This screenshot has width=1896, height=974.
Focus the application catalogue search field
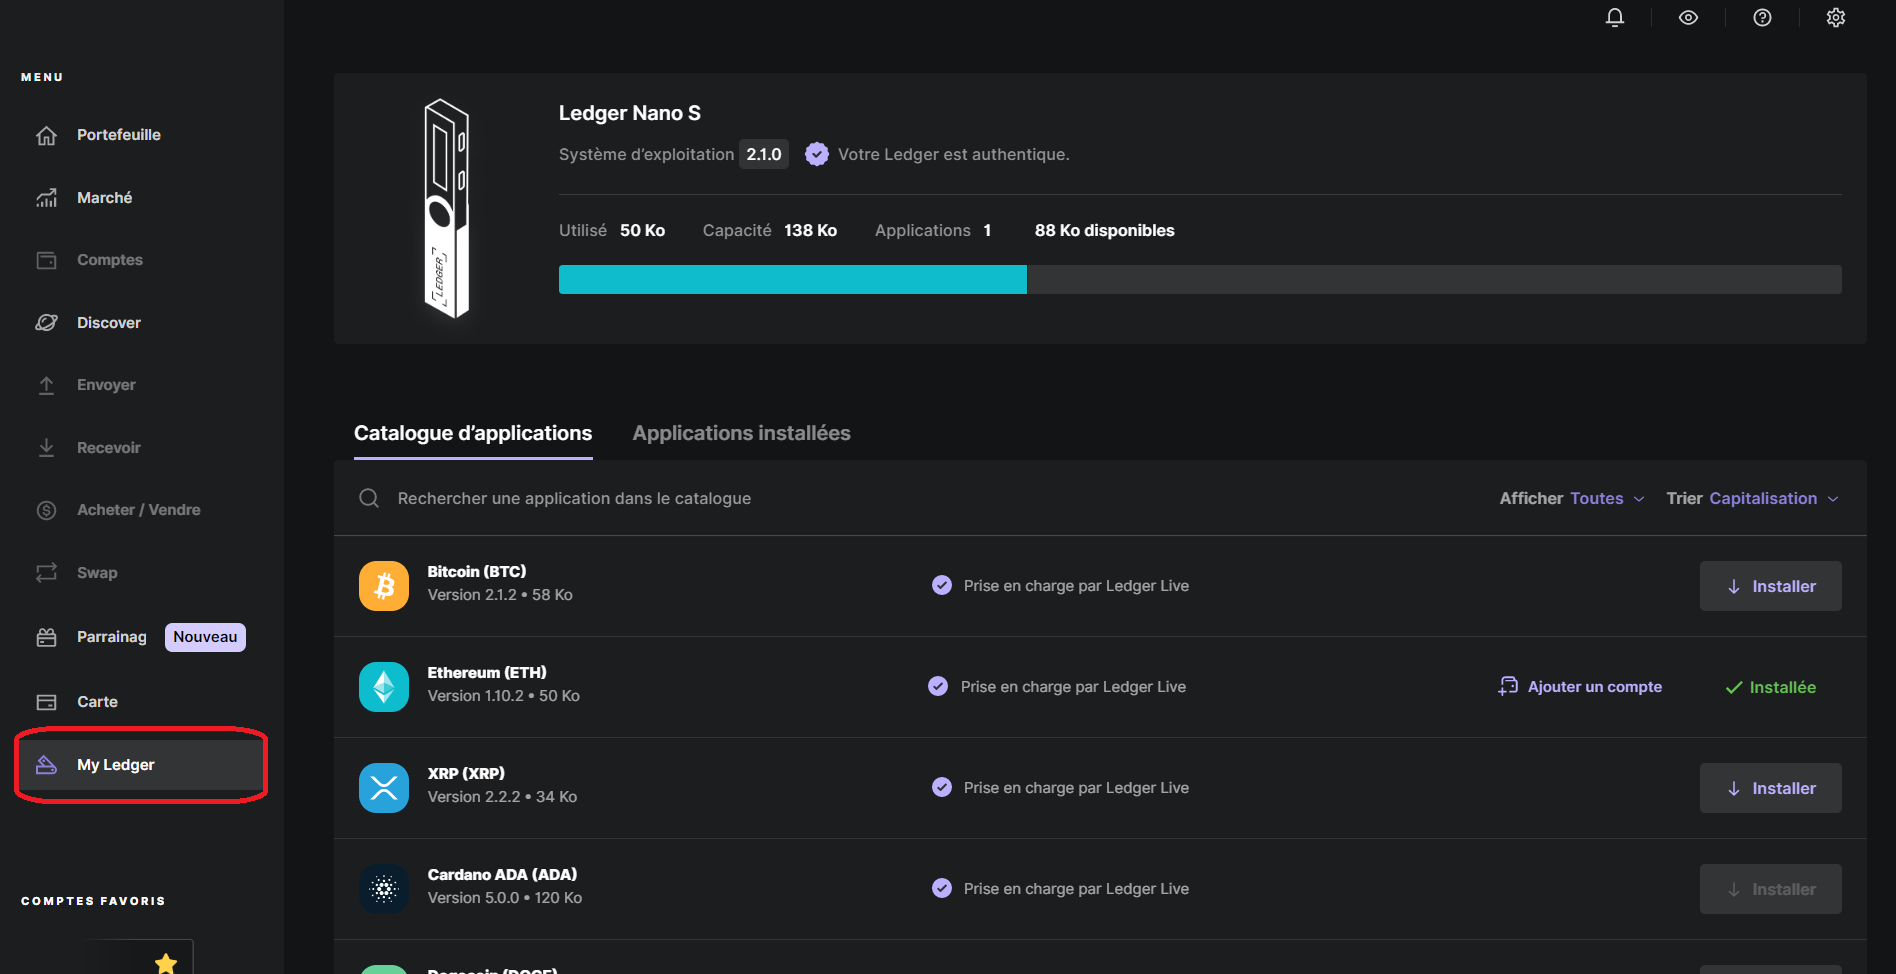click(x=574, y=498)
